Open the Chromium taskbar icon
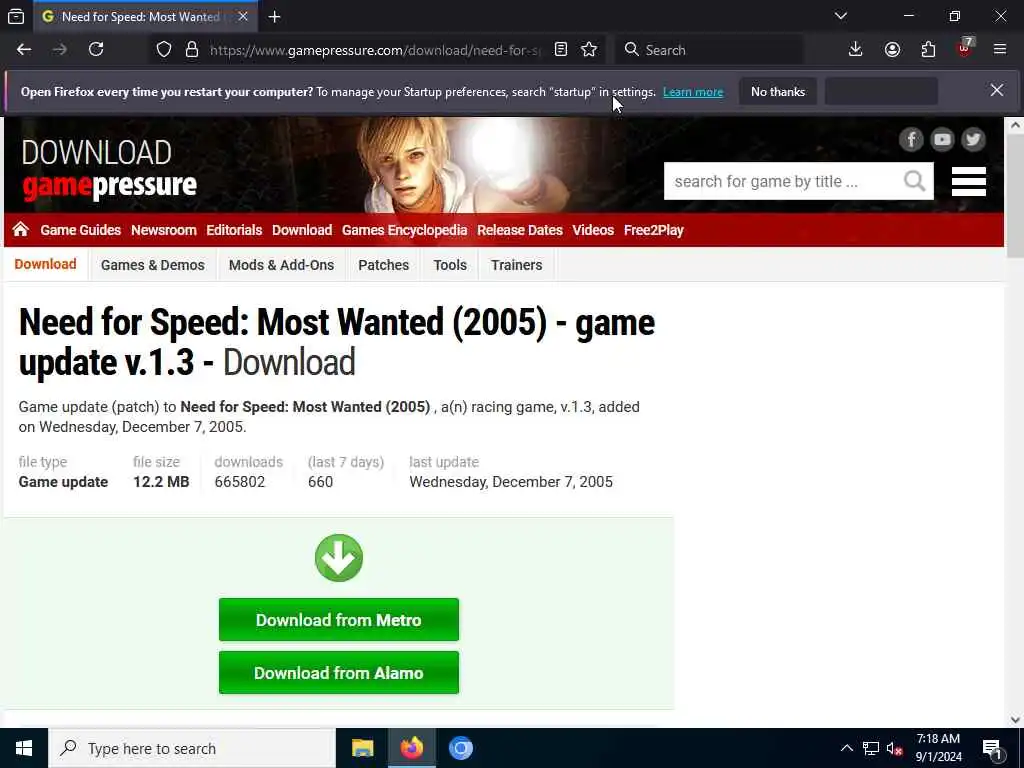1024x768 pixels. coord(460,748)
